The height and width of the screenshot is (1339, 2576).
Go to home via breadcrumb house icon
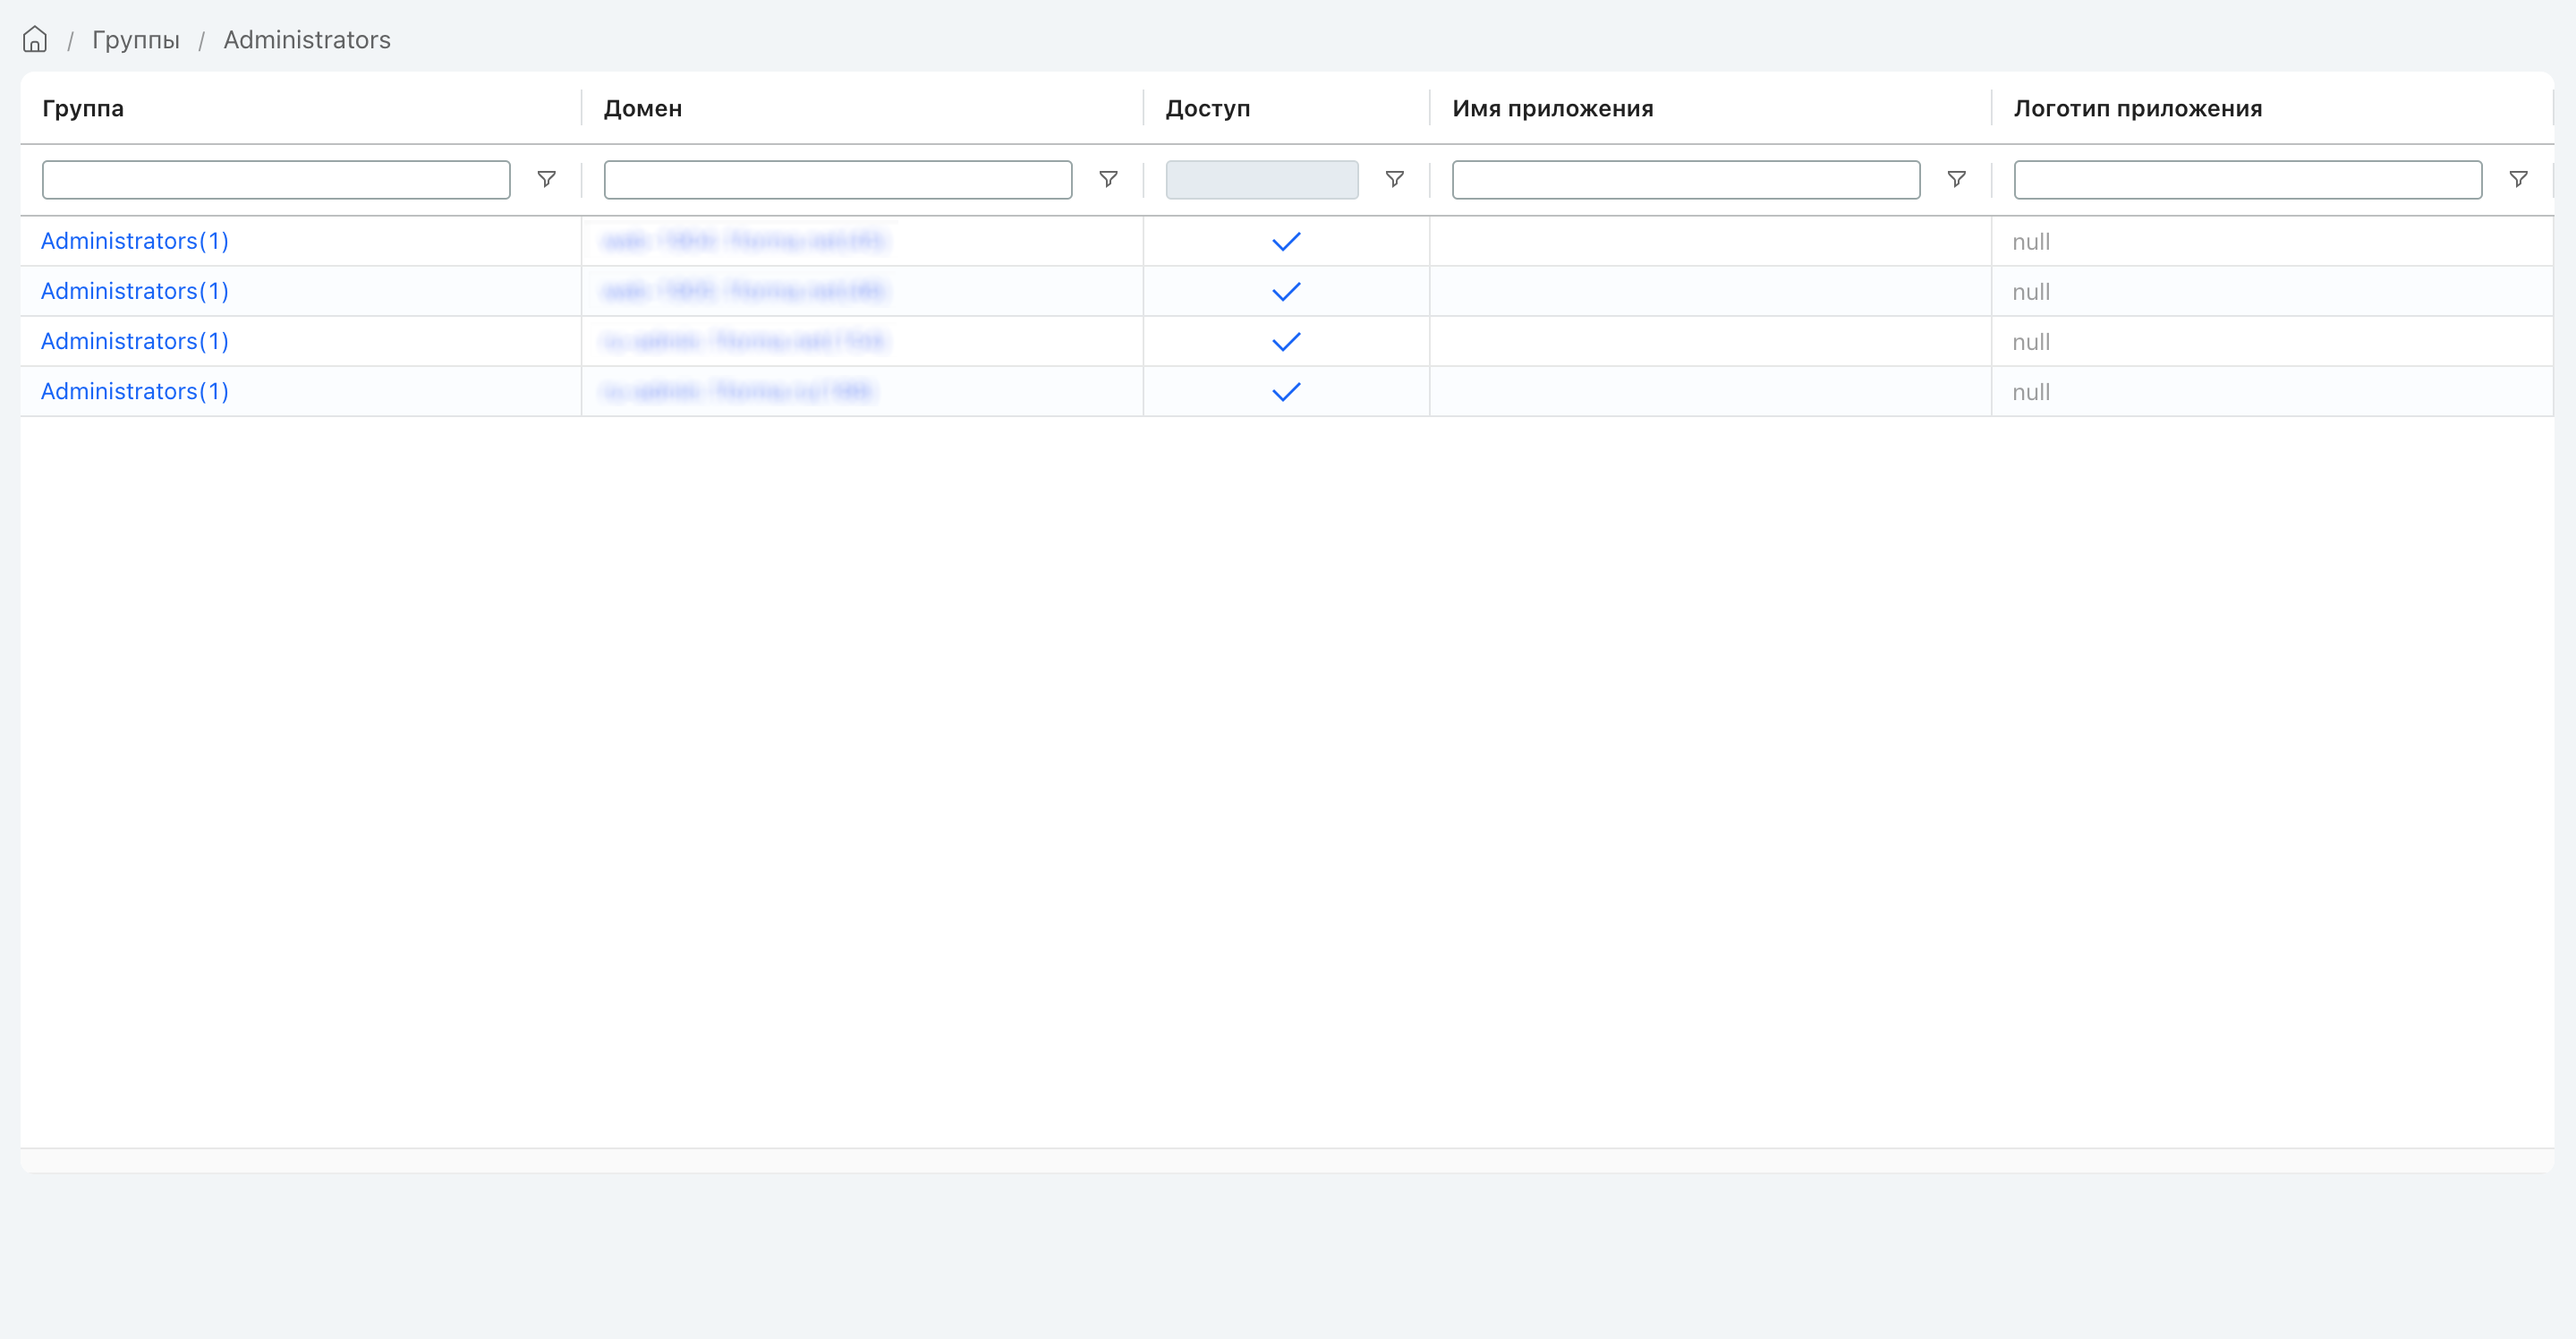tap(35, 39)
